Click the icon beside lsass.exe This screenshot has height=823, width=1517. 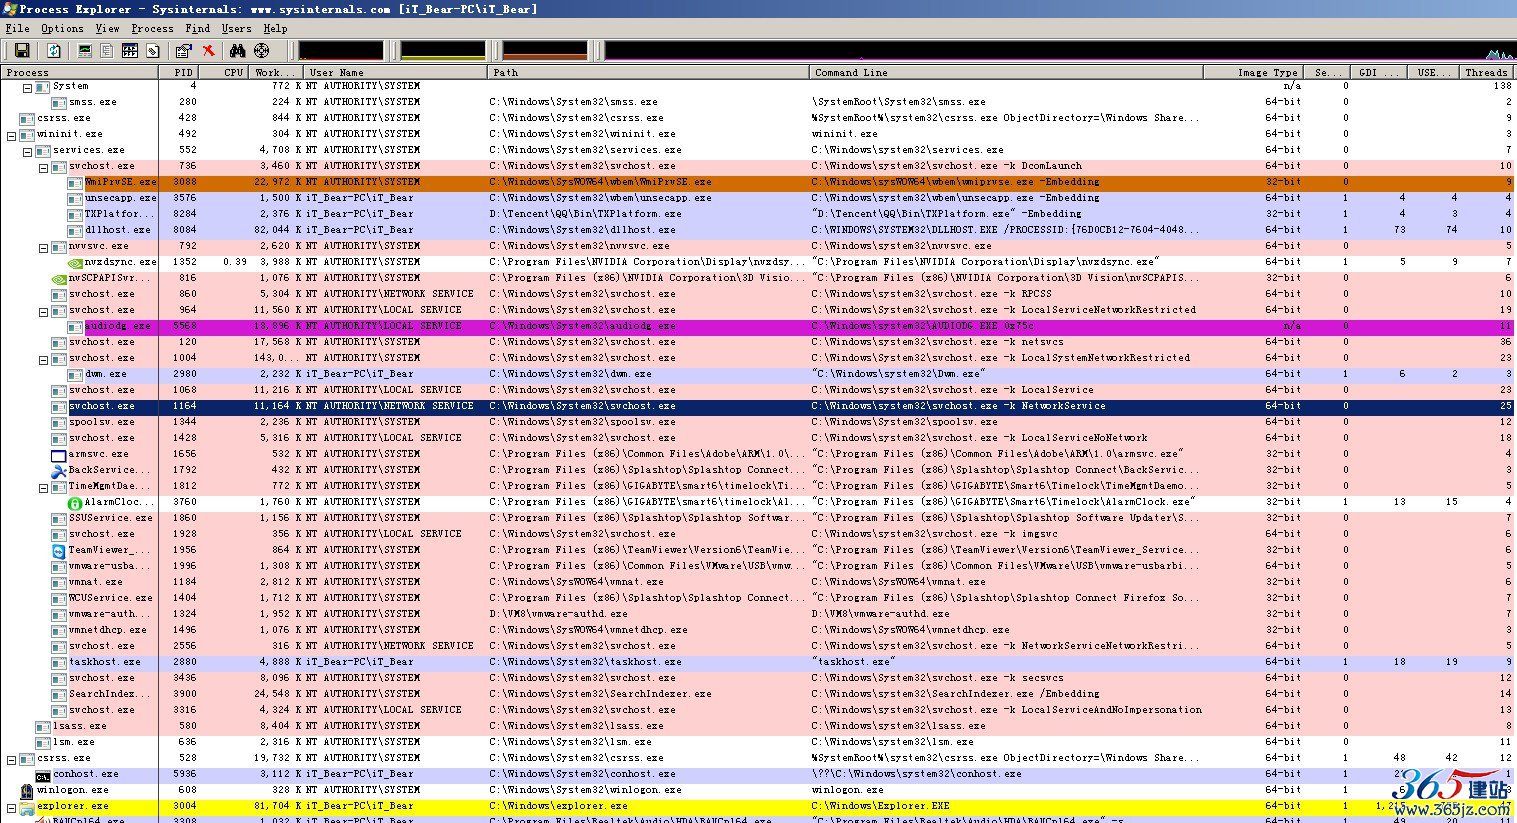43,726
